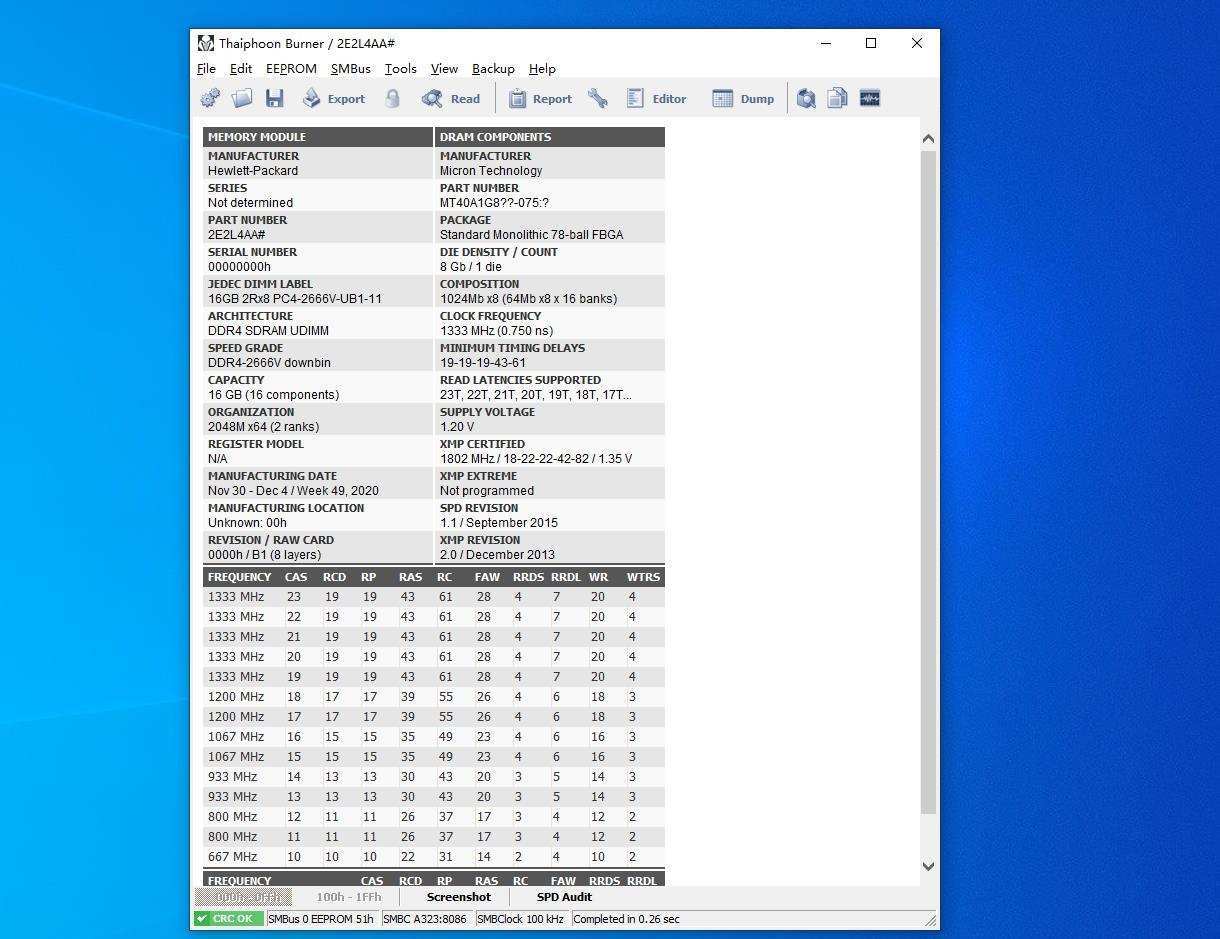Open the Editor from the toolbar
The image size is (1220, 939).
(657, 98)
